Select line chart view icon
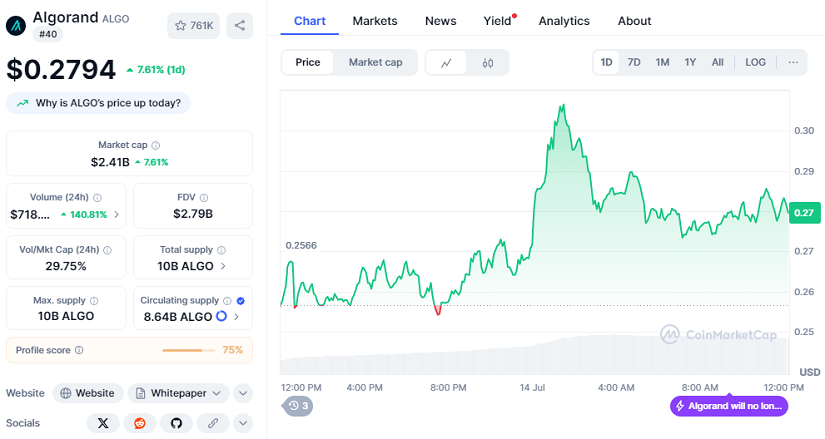Screen dimensions: 825x439 [x=446, y=63]
